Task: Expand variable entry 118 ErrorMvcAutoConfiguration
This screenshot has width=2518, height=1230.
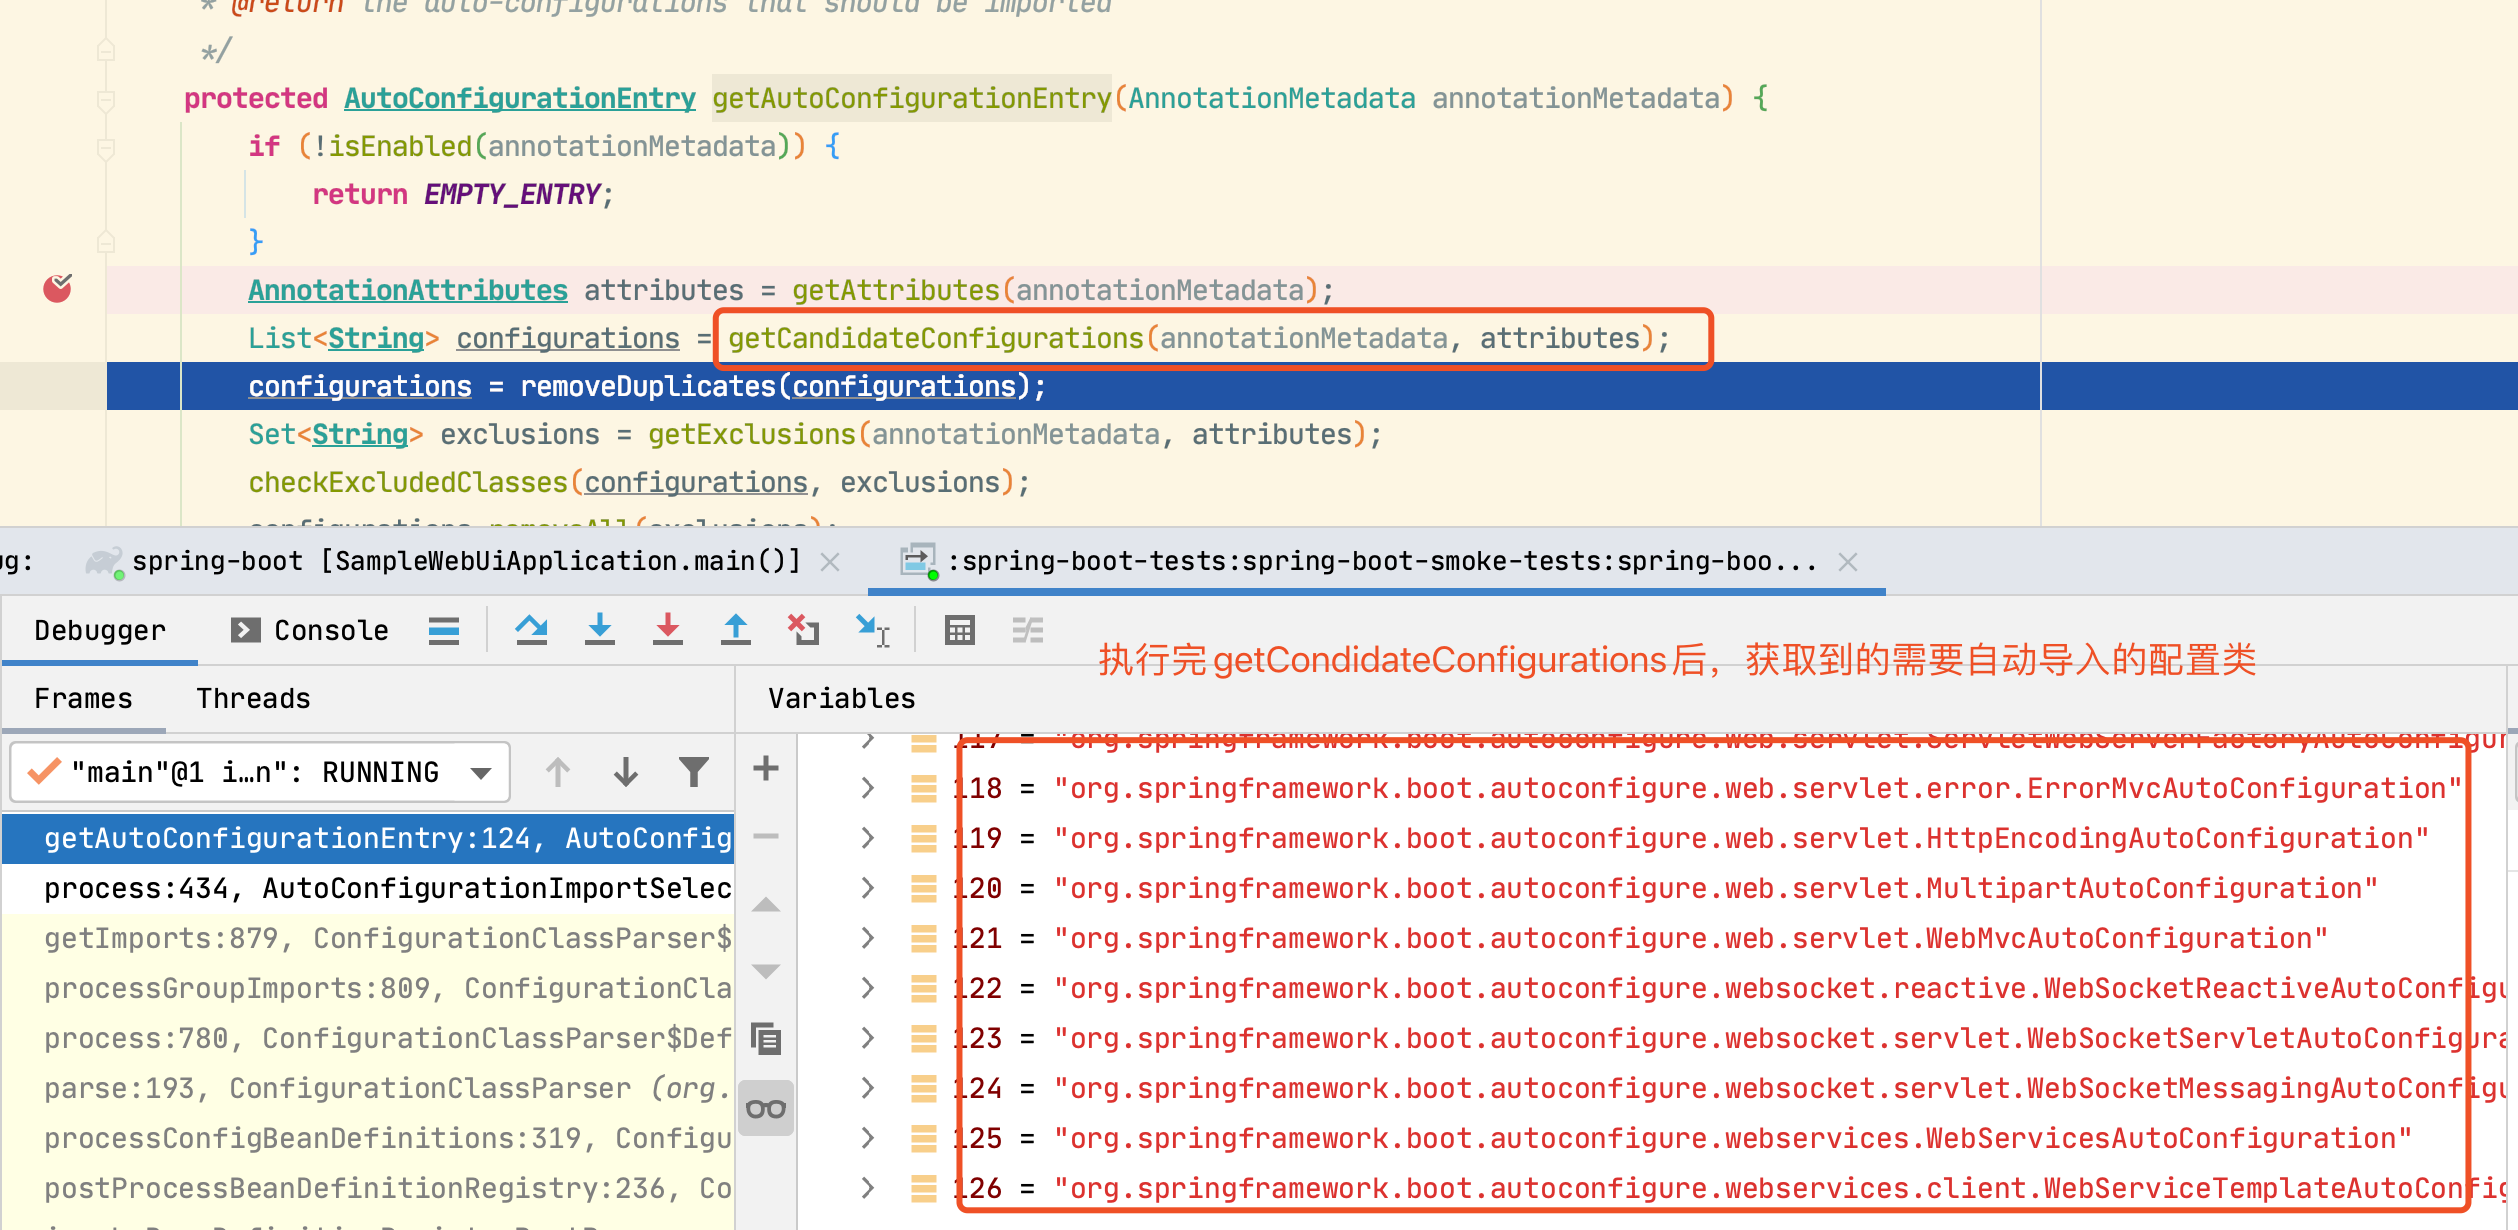Action: [868, 789]
